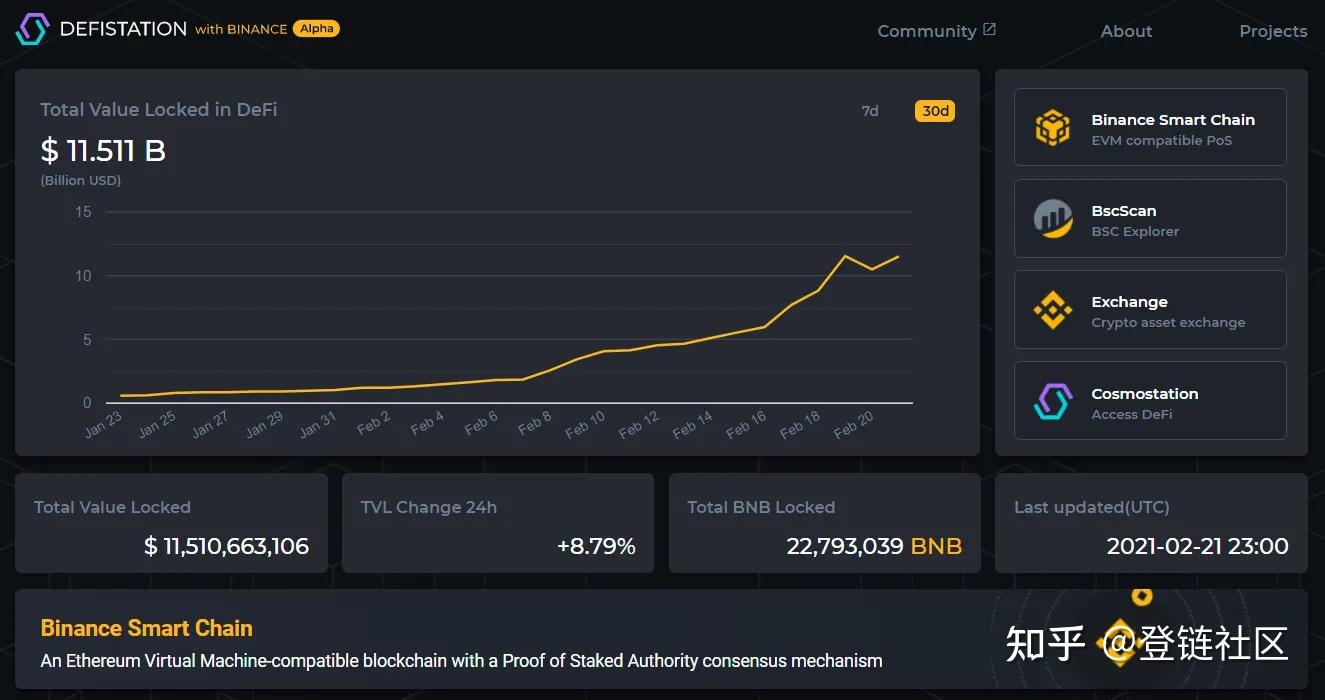Click the Binance Exchange diamond icon
Viewport: 1325px width, 700px height.
(x=1053, y=310)
